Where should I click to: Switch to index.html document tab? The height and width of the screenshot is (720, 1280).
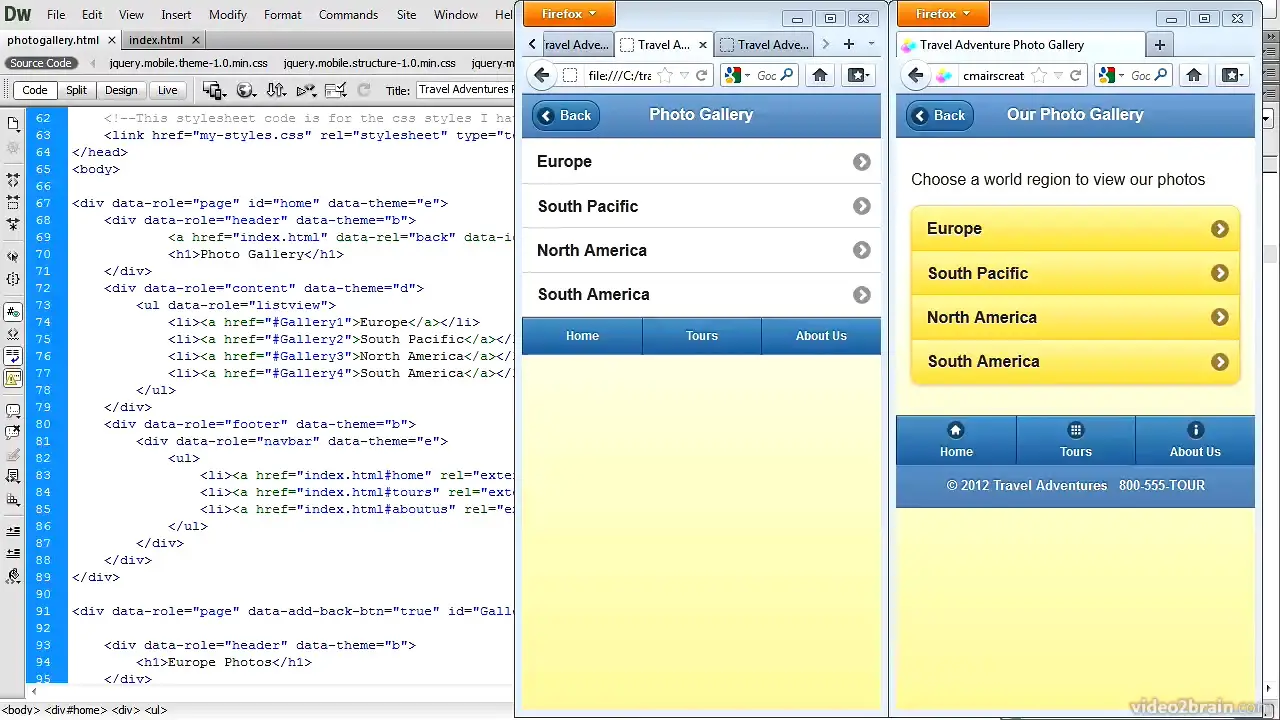156,40
